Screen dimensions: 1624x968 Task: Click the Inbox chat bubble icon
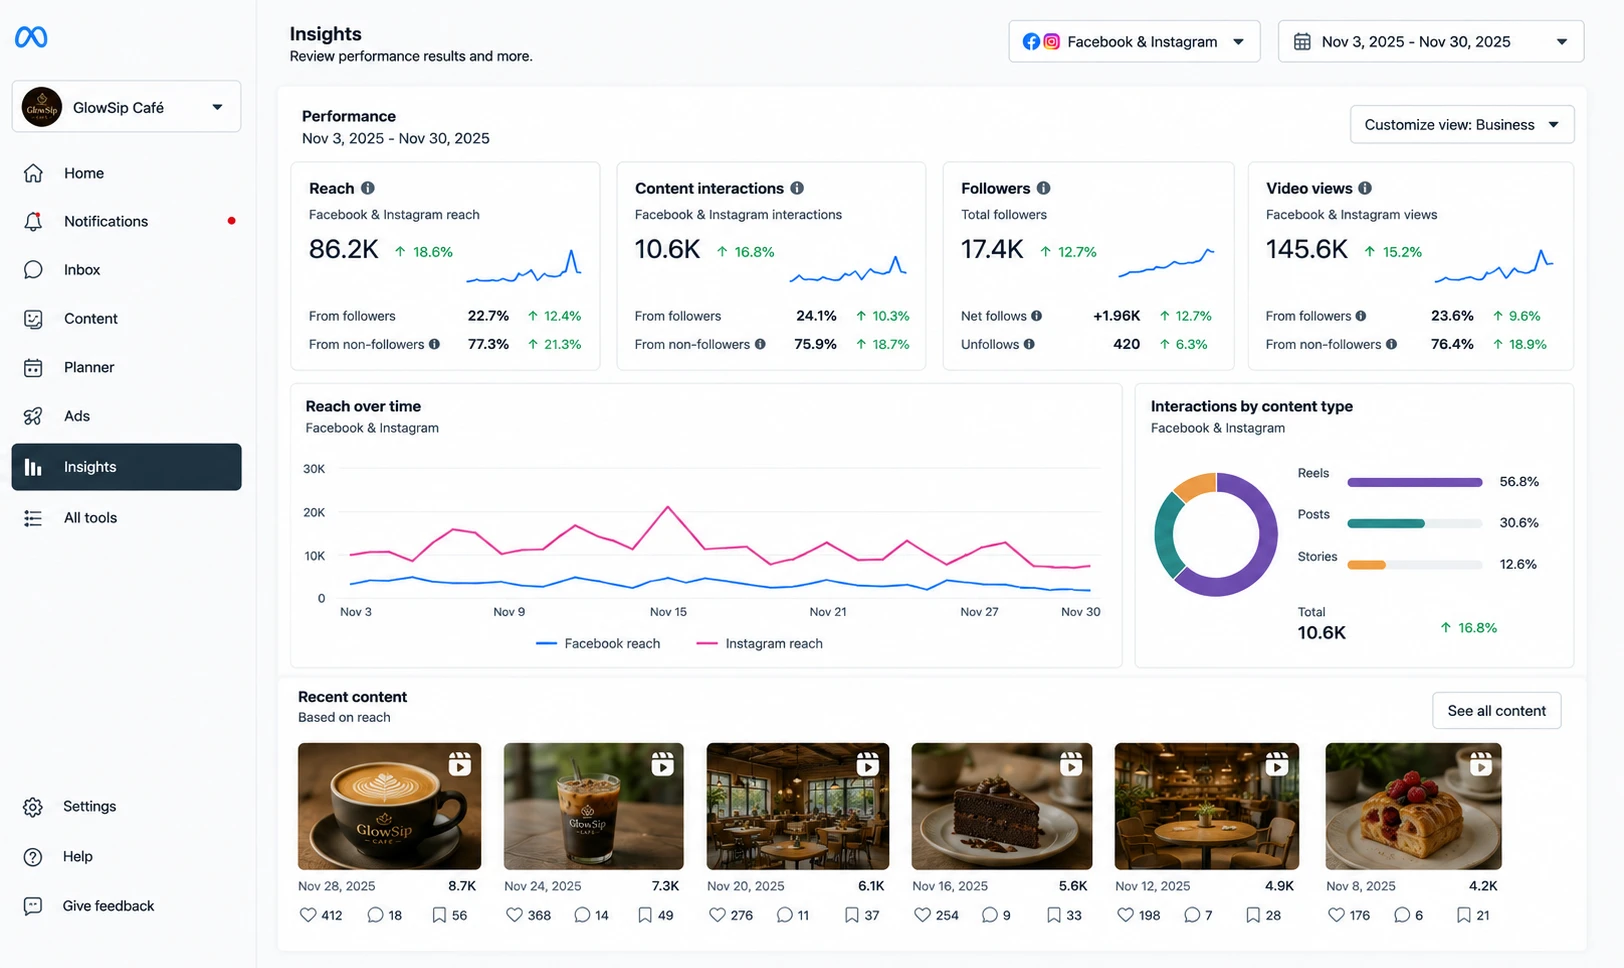33,270
